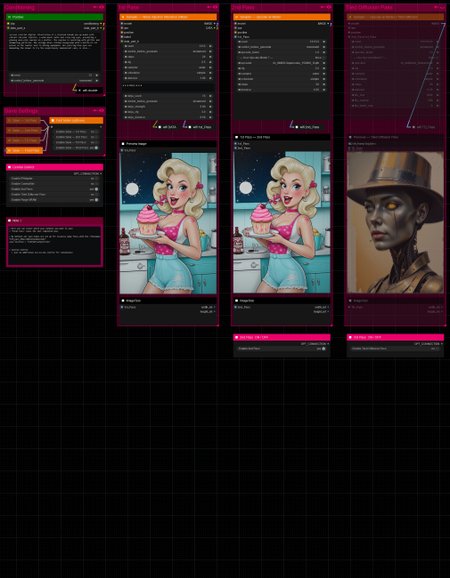
Task: Click the Save Final Pass orange node
Action: point(24,150)
